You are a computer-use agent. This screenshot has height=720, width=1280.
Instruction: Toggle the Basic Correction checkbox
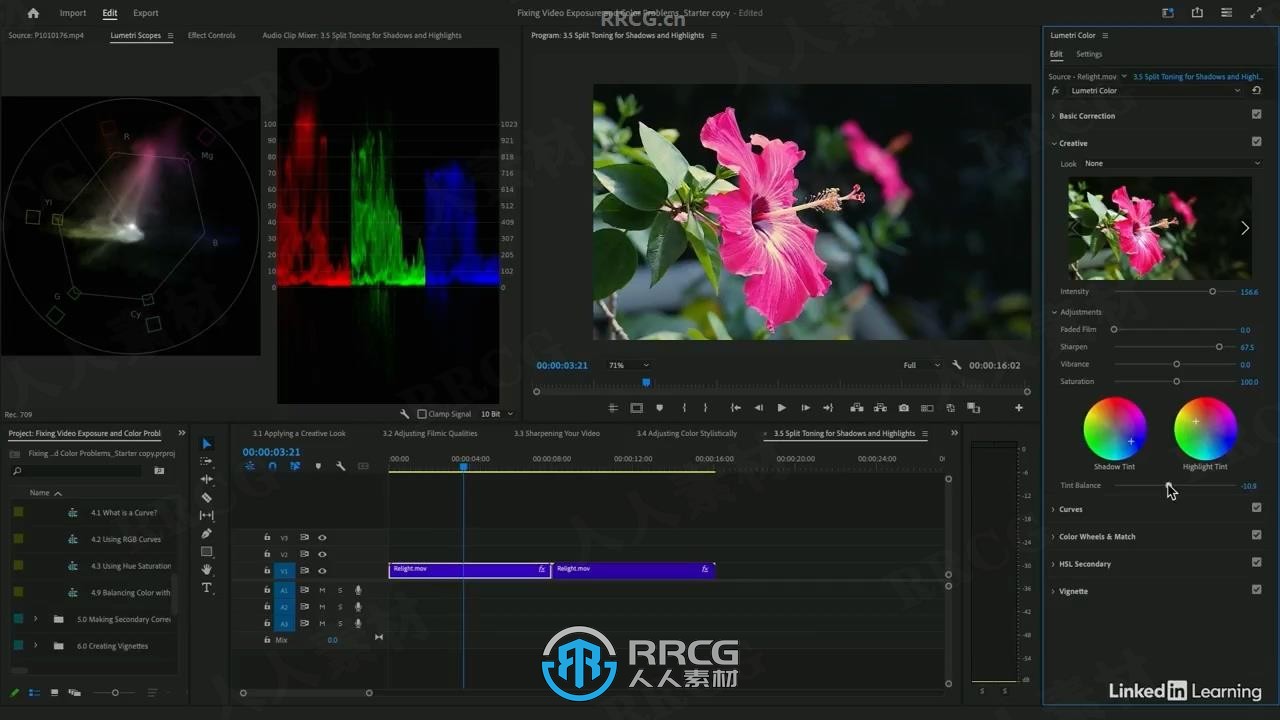click(1257, 115)
